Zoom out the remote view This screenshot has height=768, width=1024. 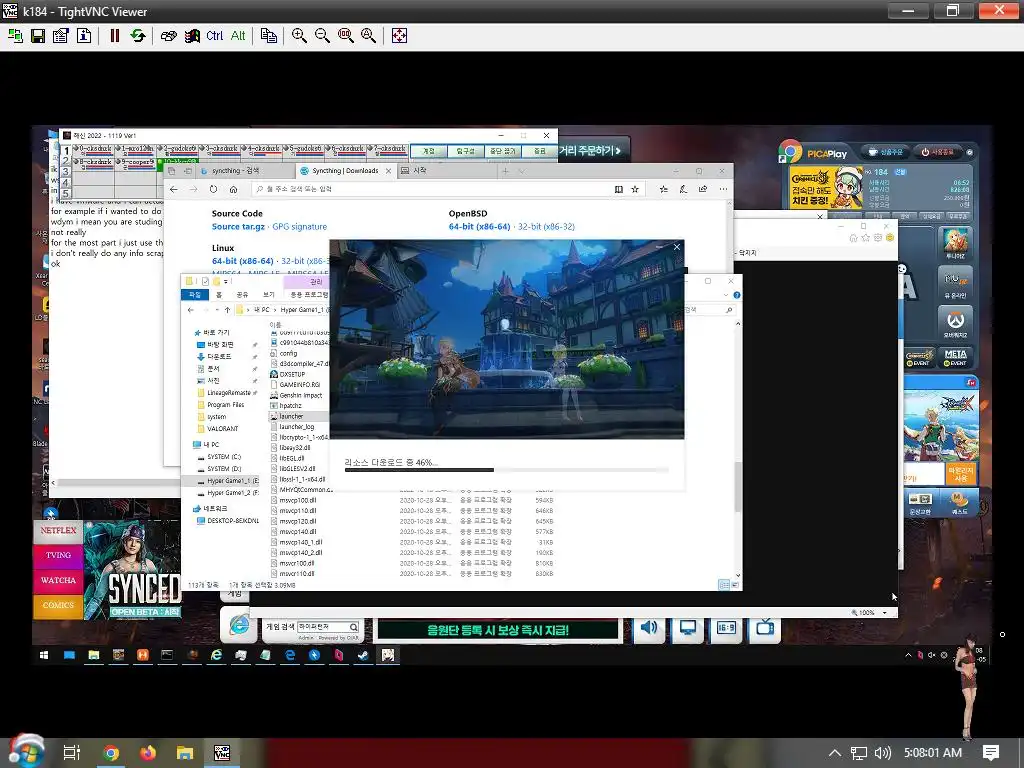coord(322,36)
